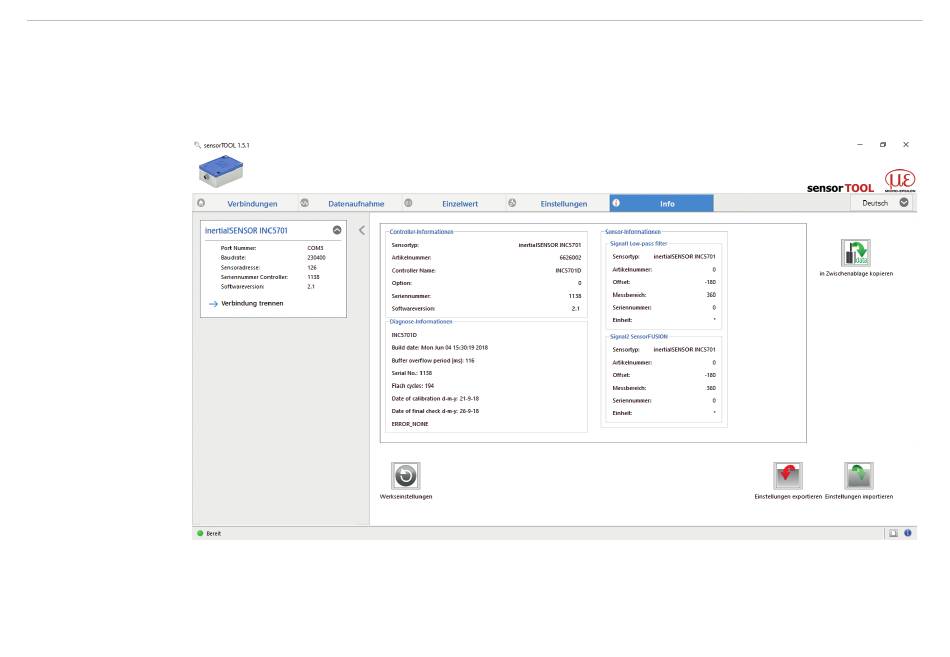
Task: Click the Artikelnummer value 6626002
Action: pyautogui.click(x=570, y=258)
